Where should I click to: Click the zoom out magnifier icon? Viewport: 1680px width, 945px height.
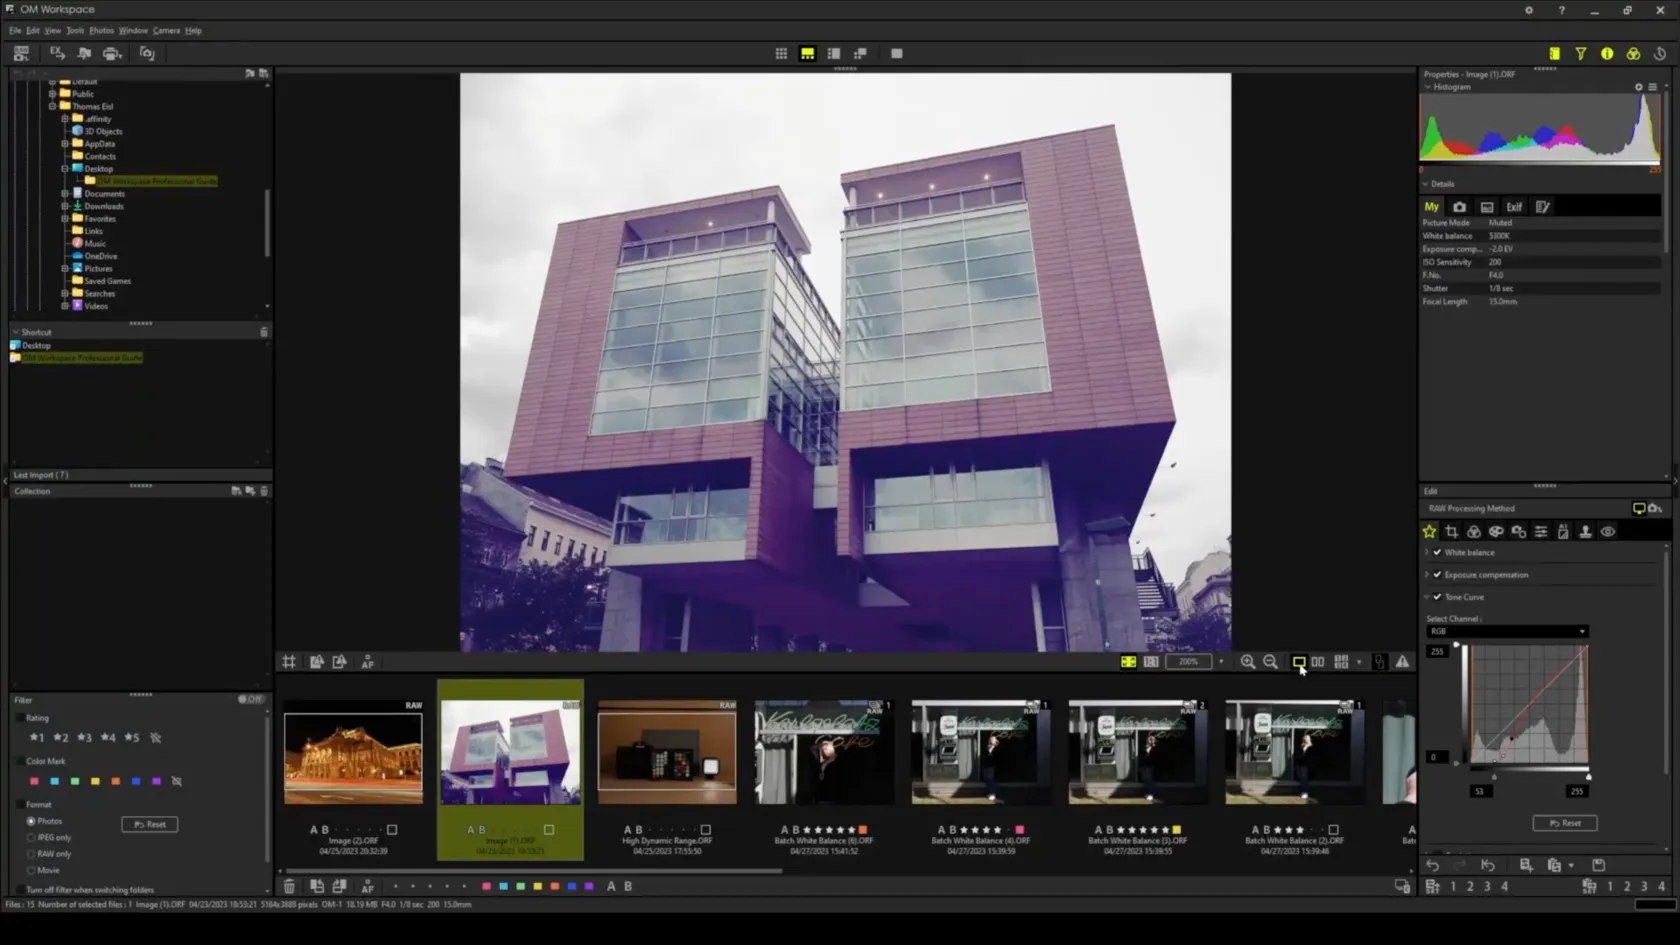[x=1270, y=662]
